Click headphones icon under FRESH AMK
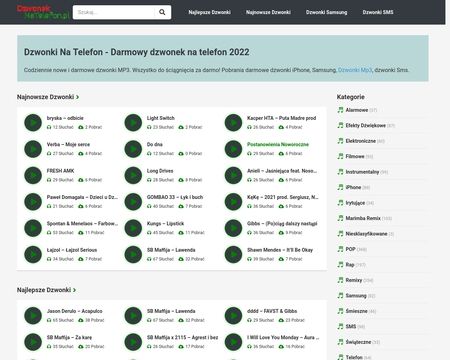The width and height of the screenshot is (450, 360). (x=49, y=180)
